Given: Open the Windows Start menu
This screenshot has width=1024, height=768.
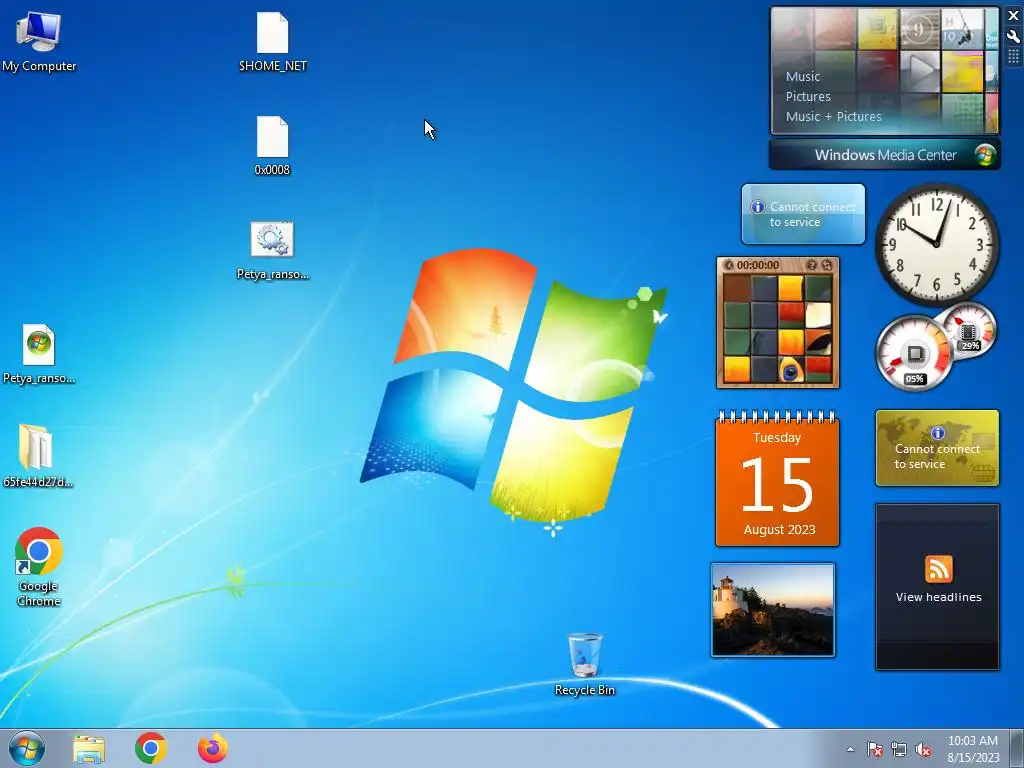Looking at the screenshot, I should point(27,748).
